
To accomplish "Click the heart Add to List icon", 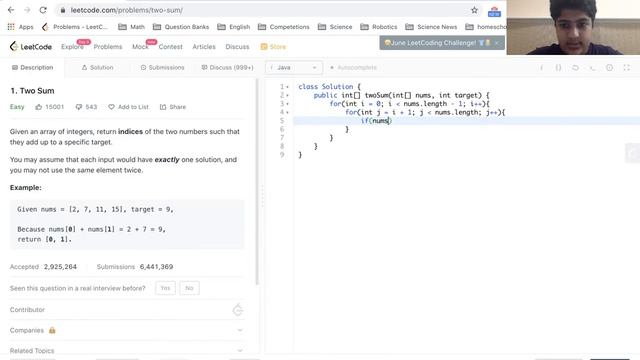I will pos(111,107).
